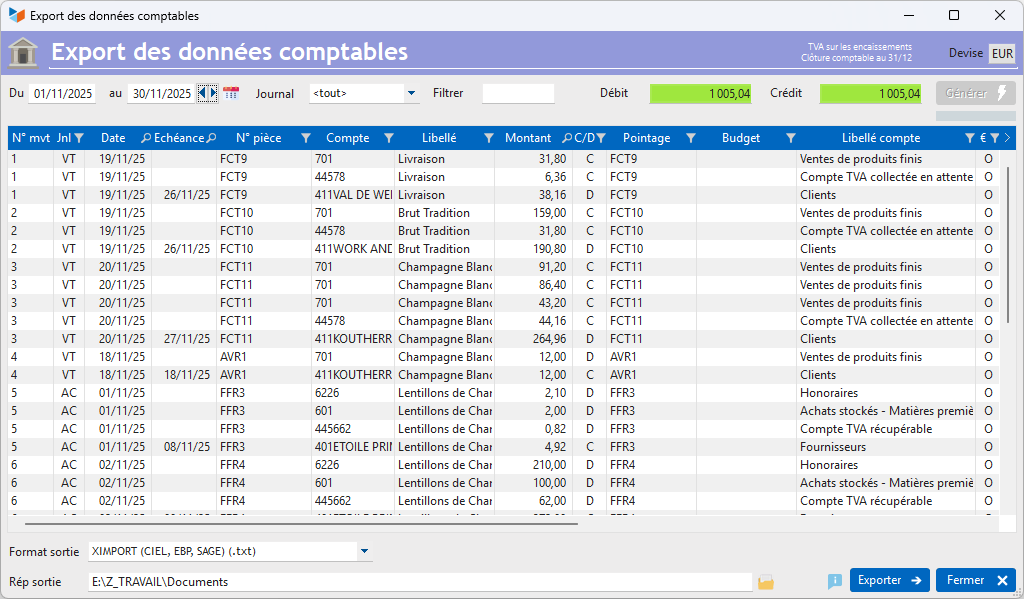Browse output folder with folder icon

coord(766,581)
